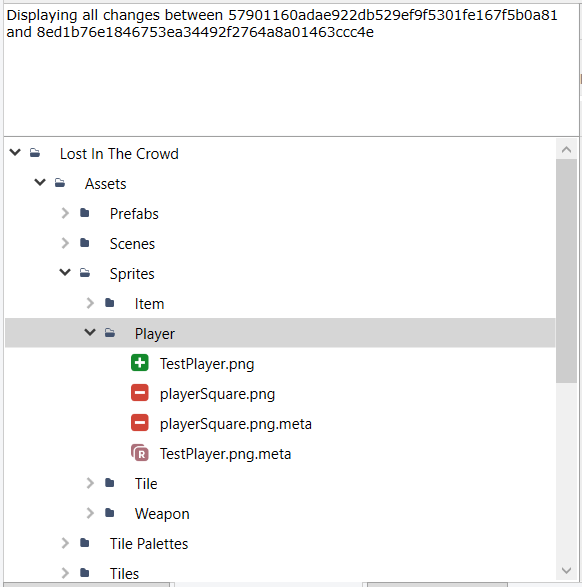Click the Weapon folder icon
The image size is (582, 587).
point(110,513)
